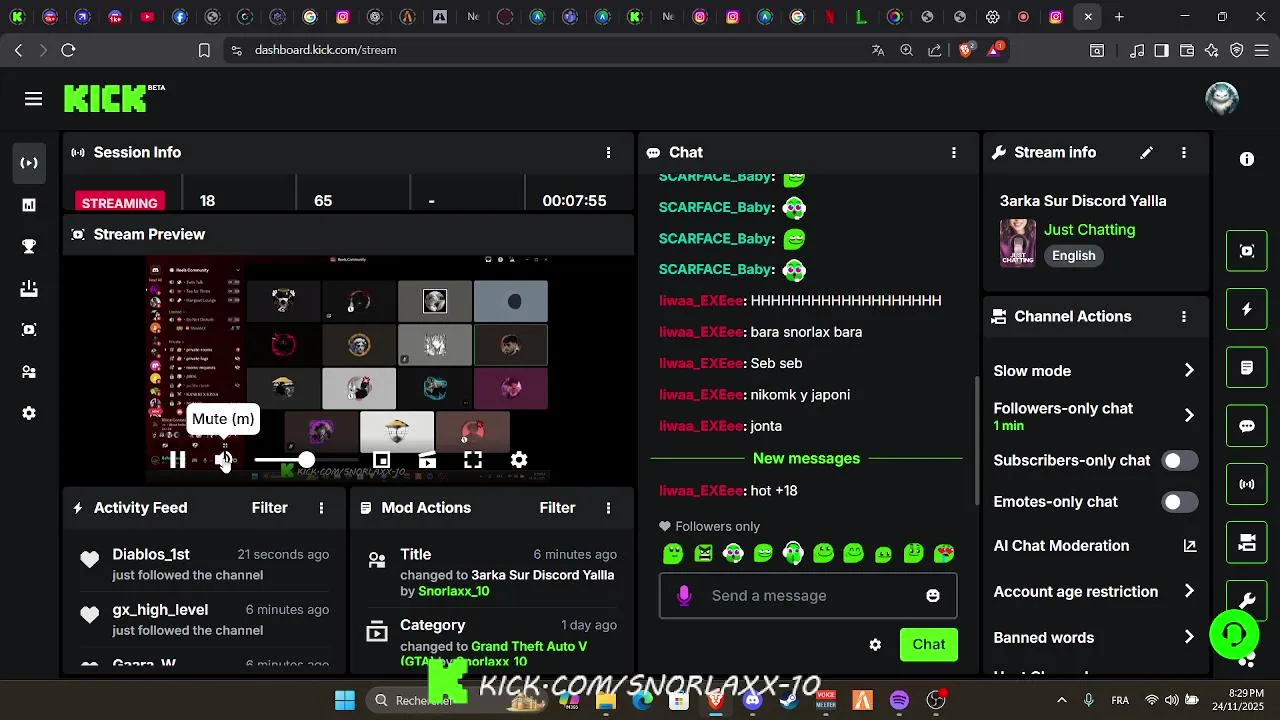
Task: Bookmark this page in the address bar
Action: [x=204, y=50]
